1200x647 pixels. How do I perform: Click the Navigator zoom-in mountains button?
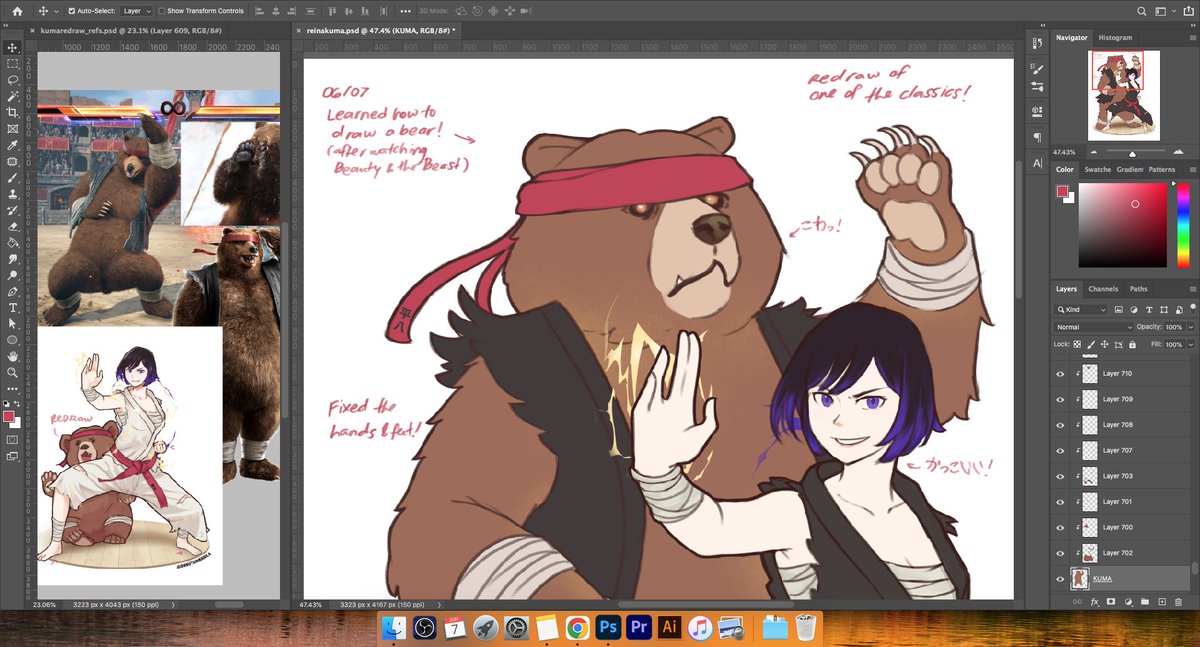click(x=1180, y=152)
